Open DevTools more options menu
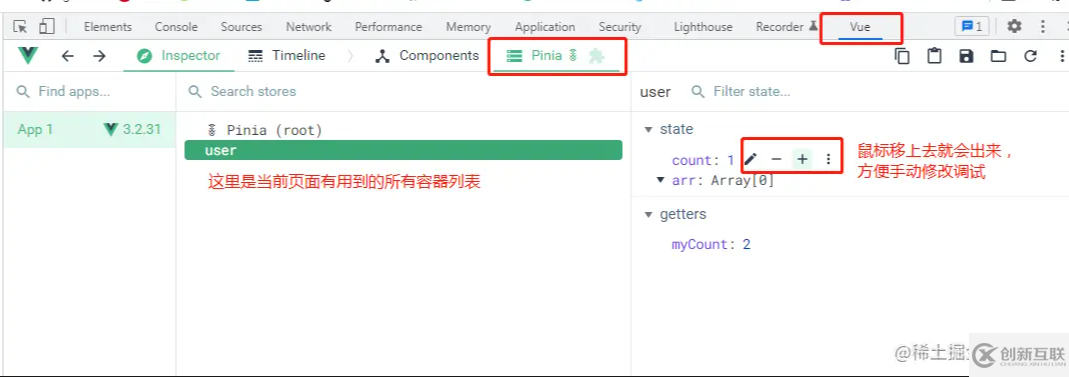The width and height of the screenshot is (1069, 377). 1042,27
